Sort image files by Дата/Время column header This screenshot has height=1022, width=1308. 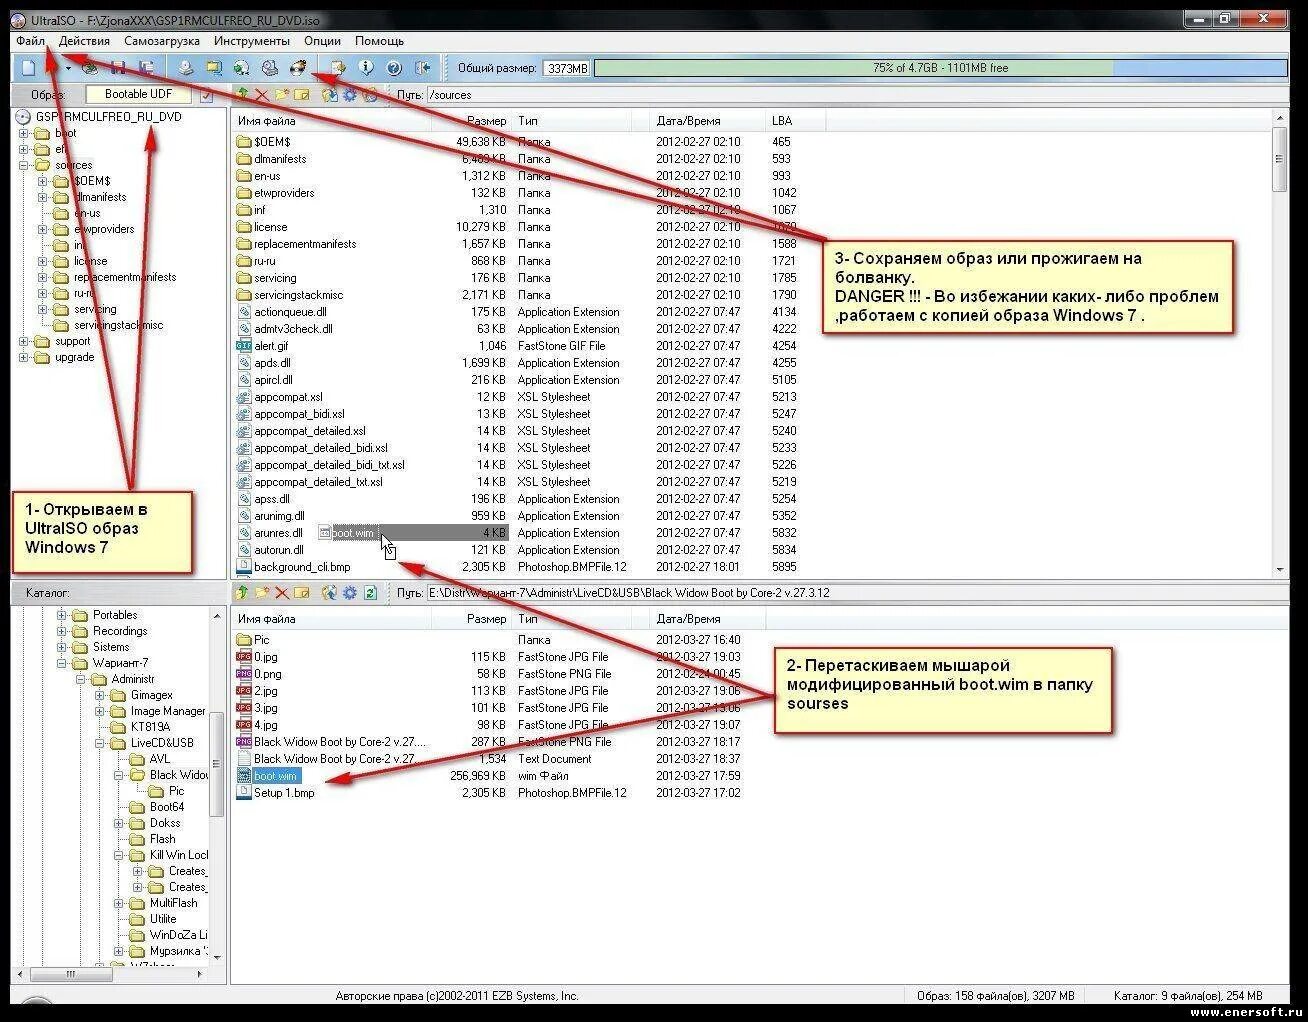707,121
